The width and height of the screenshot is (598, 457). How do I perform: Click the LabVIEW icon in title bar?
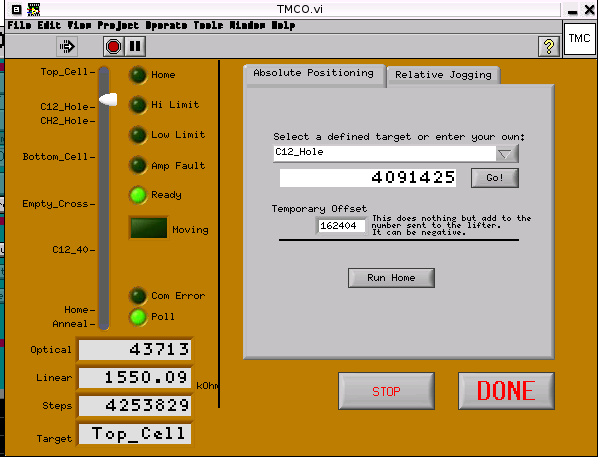(x=34, y=9)
